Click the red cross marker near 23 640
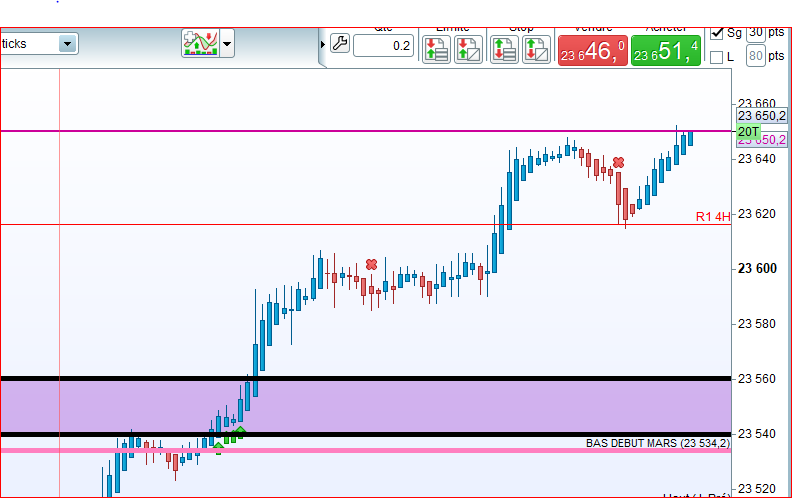Screen dimensions: 792x498 618,163
